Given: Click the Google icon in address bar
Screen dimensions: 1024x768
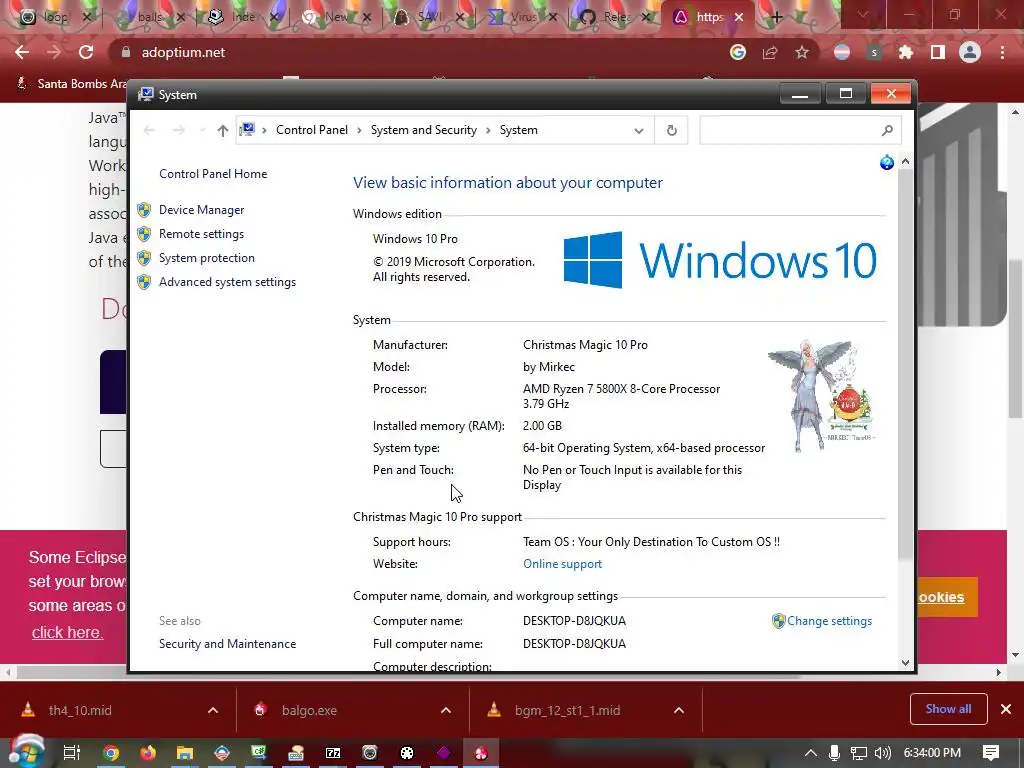Looking at the screenshot, I should click(738, 52).
